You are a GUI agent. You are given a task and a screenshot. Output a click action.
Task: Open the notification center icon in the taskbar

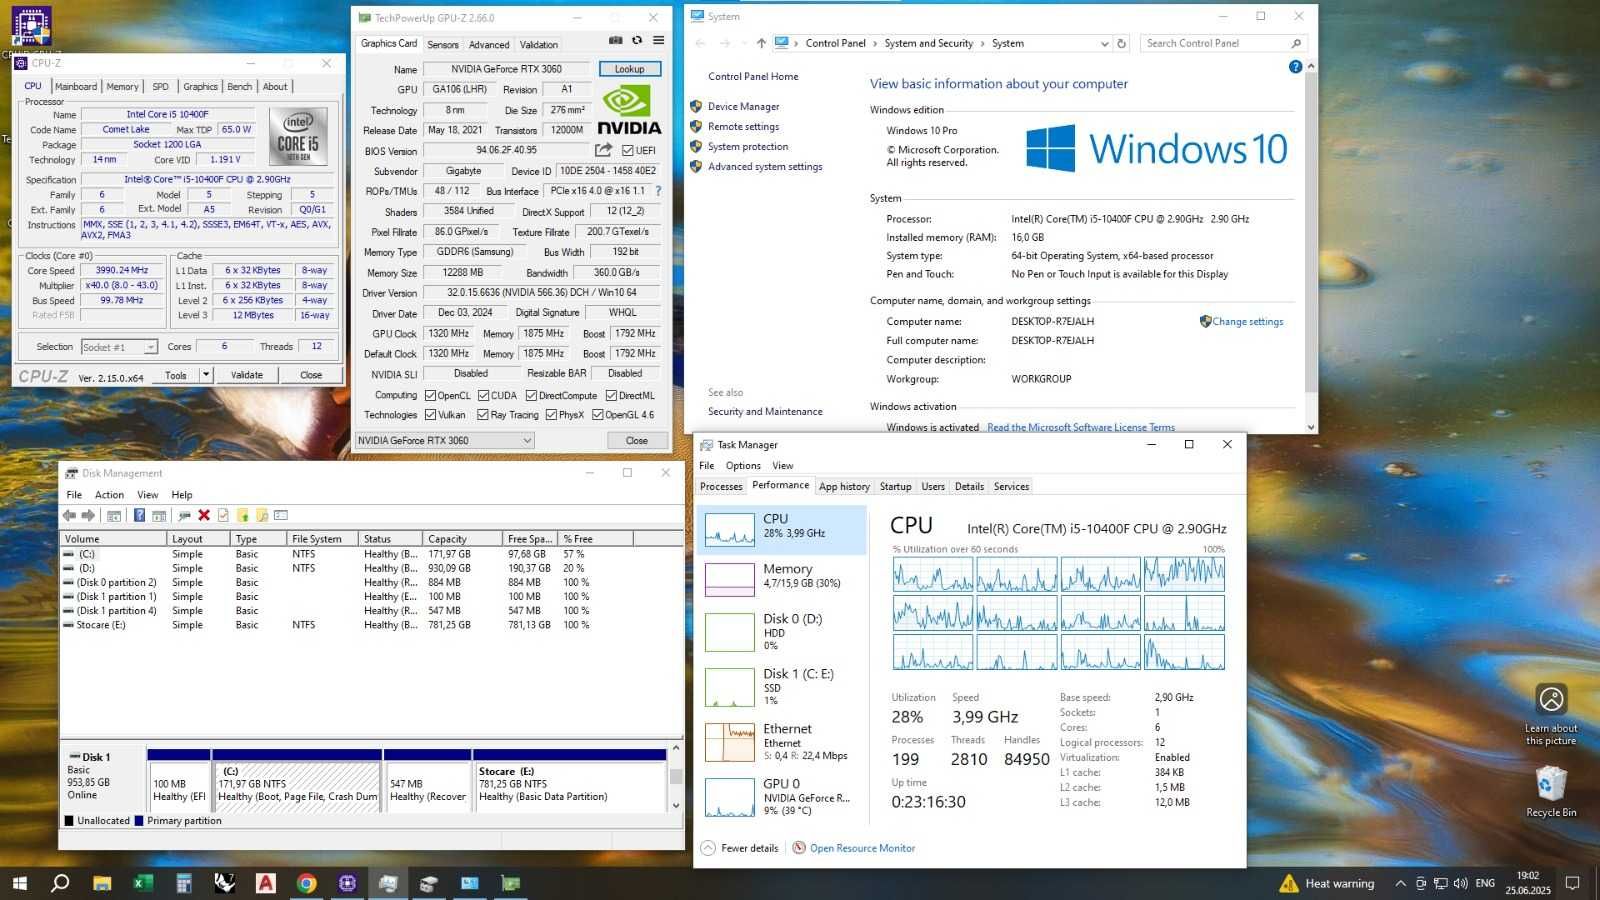click(1572, 883)
